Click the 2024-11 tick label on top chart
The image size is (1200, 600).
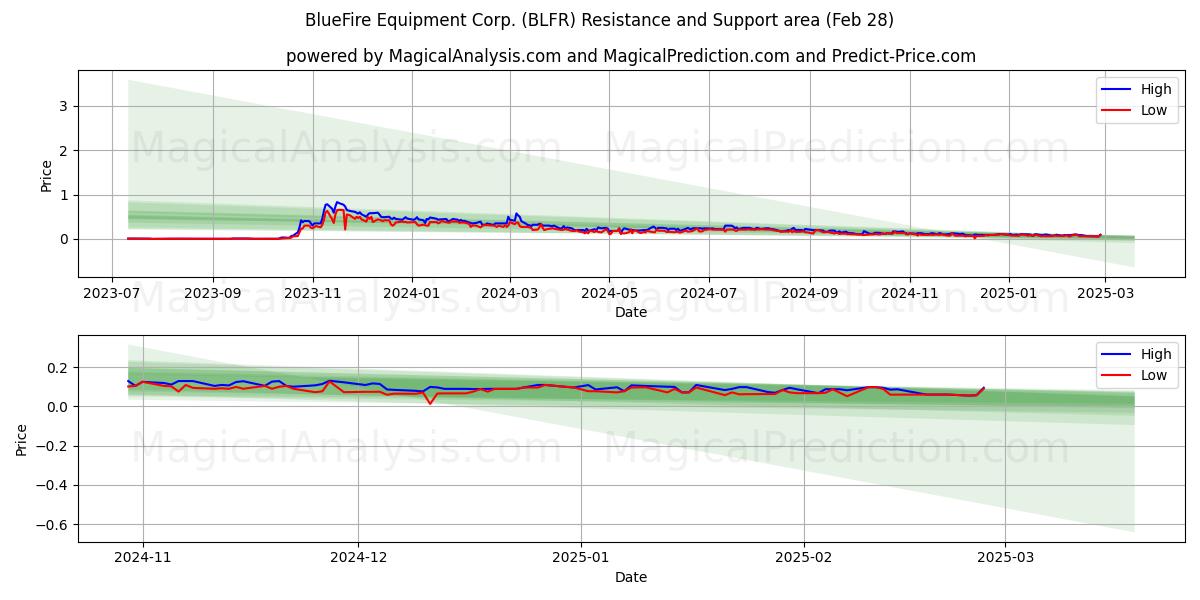(910, 295)
